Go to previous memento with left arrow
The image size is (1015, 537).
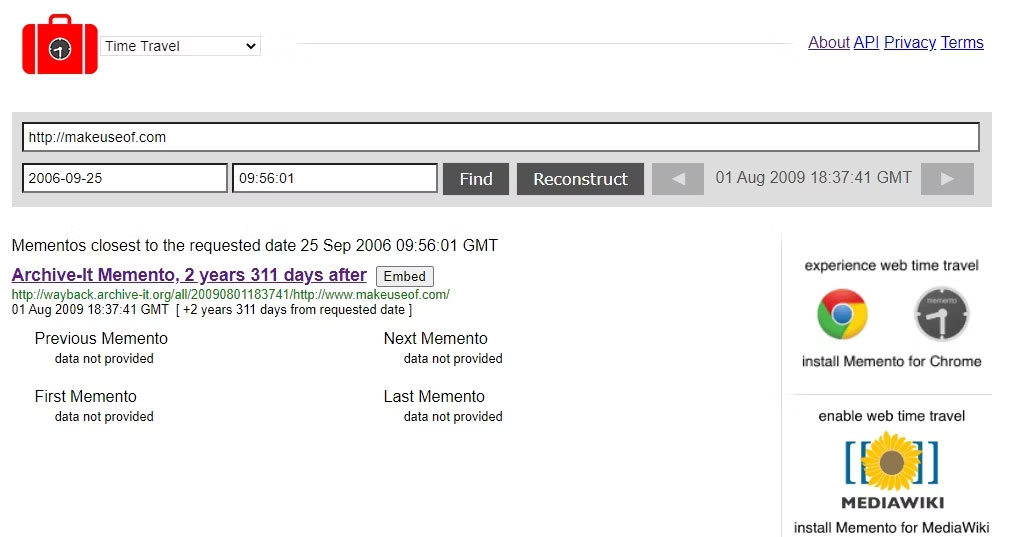coord(678,179)
